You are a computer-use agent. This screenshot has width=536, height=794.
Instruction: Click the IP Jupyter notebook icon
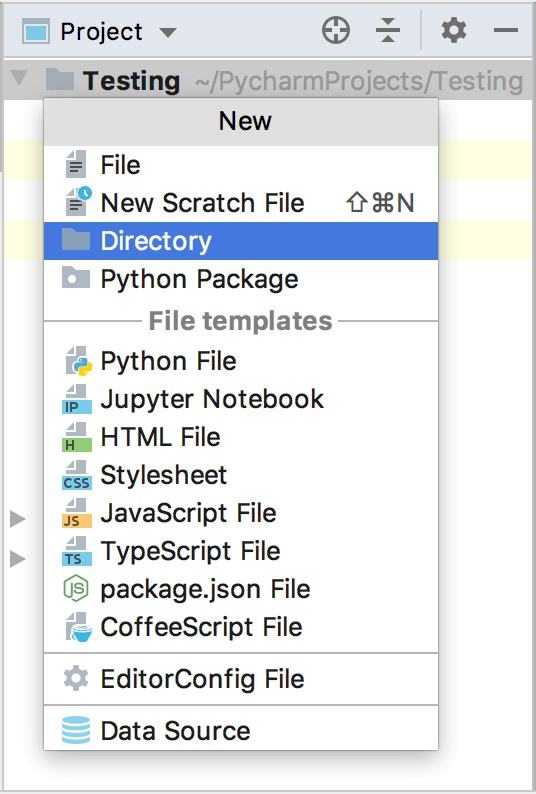click(x=77, y=399)
